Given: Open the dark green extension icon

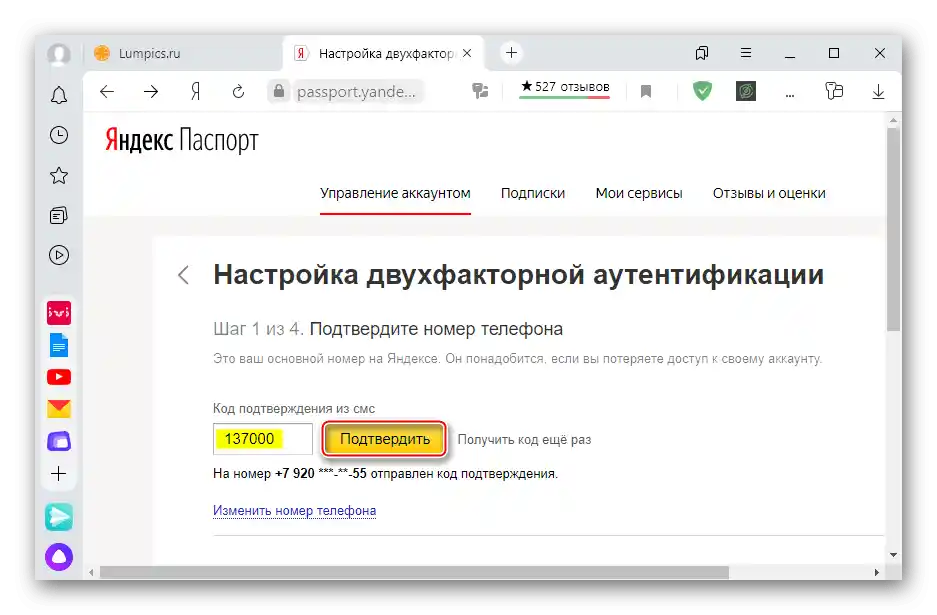Looking at the screenshot, I should pyautogui.click(x=746, y=91).
